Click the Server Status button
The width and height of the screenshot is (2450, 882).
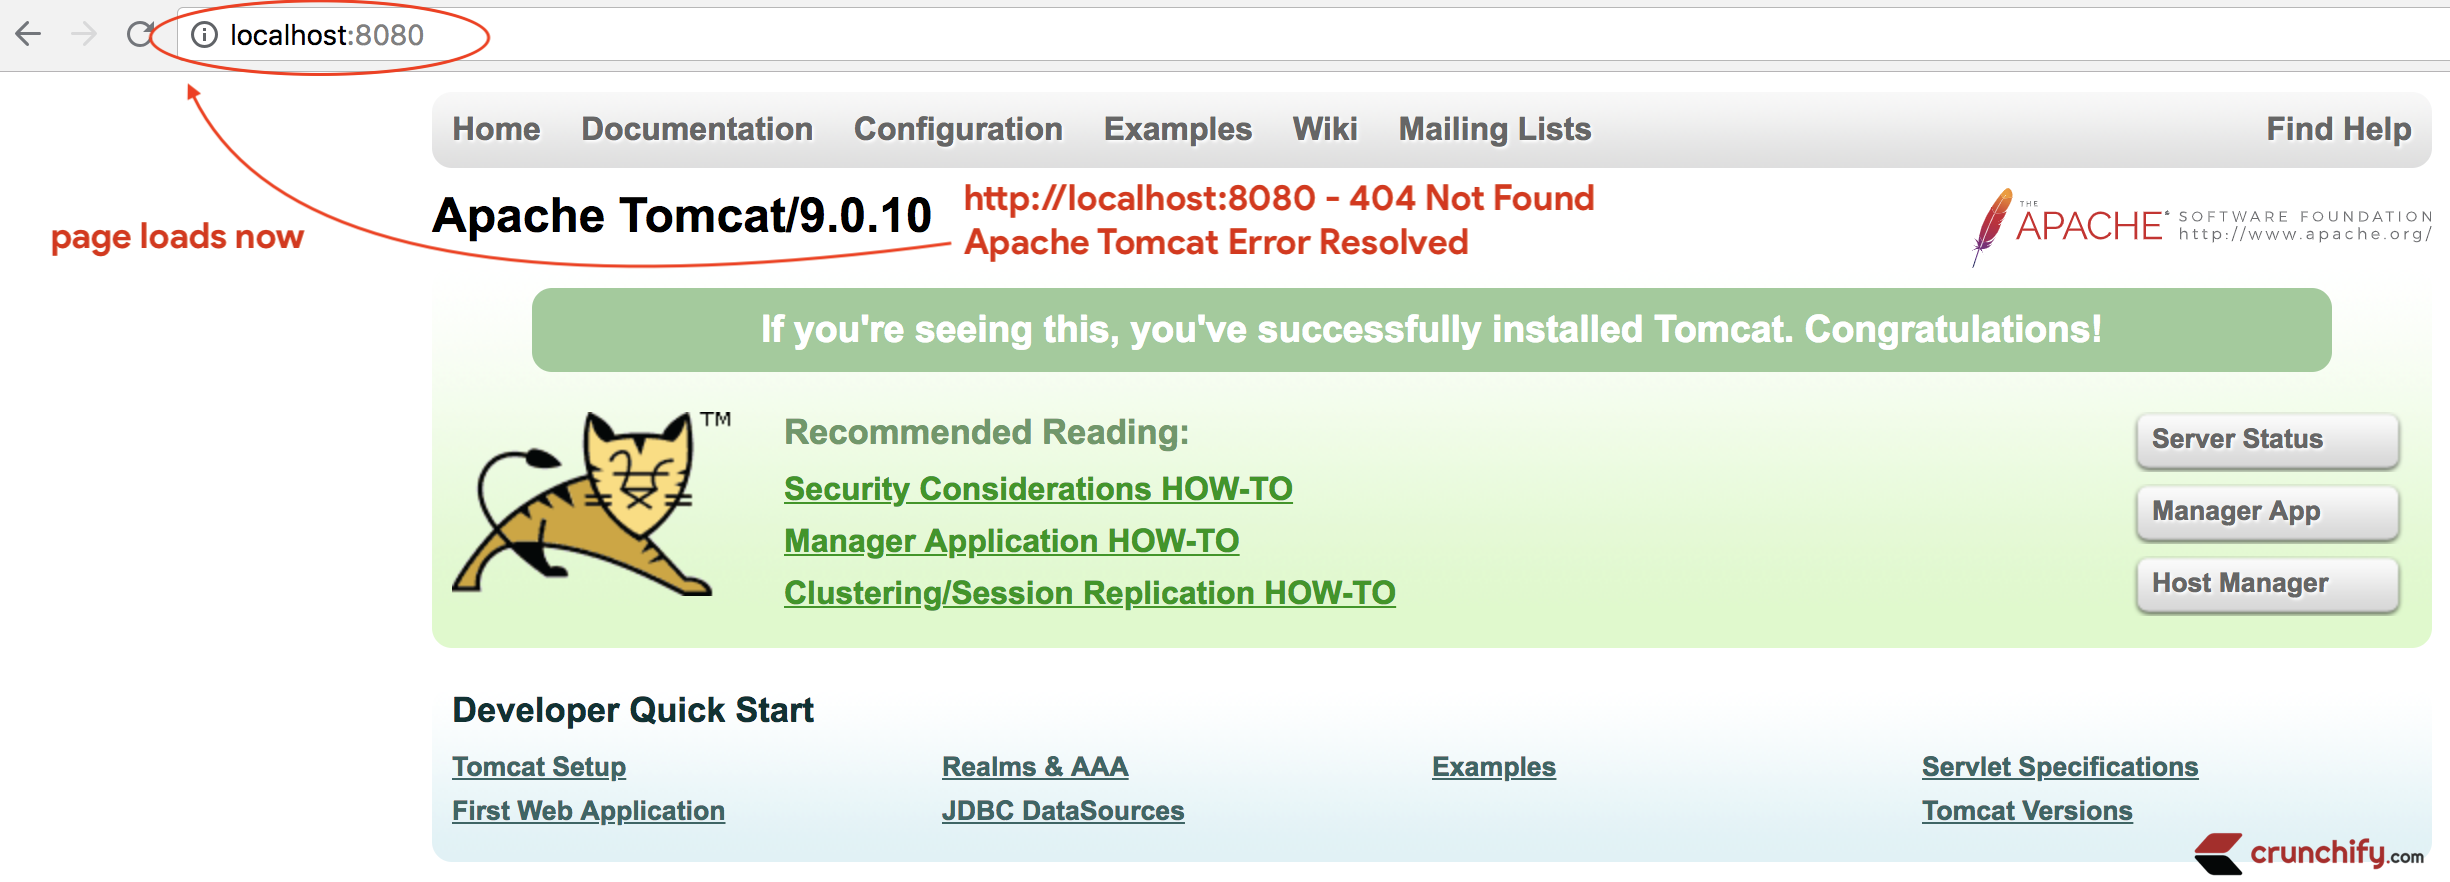pyautogui.click(x=2267, y=440)
